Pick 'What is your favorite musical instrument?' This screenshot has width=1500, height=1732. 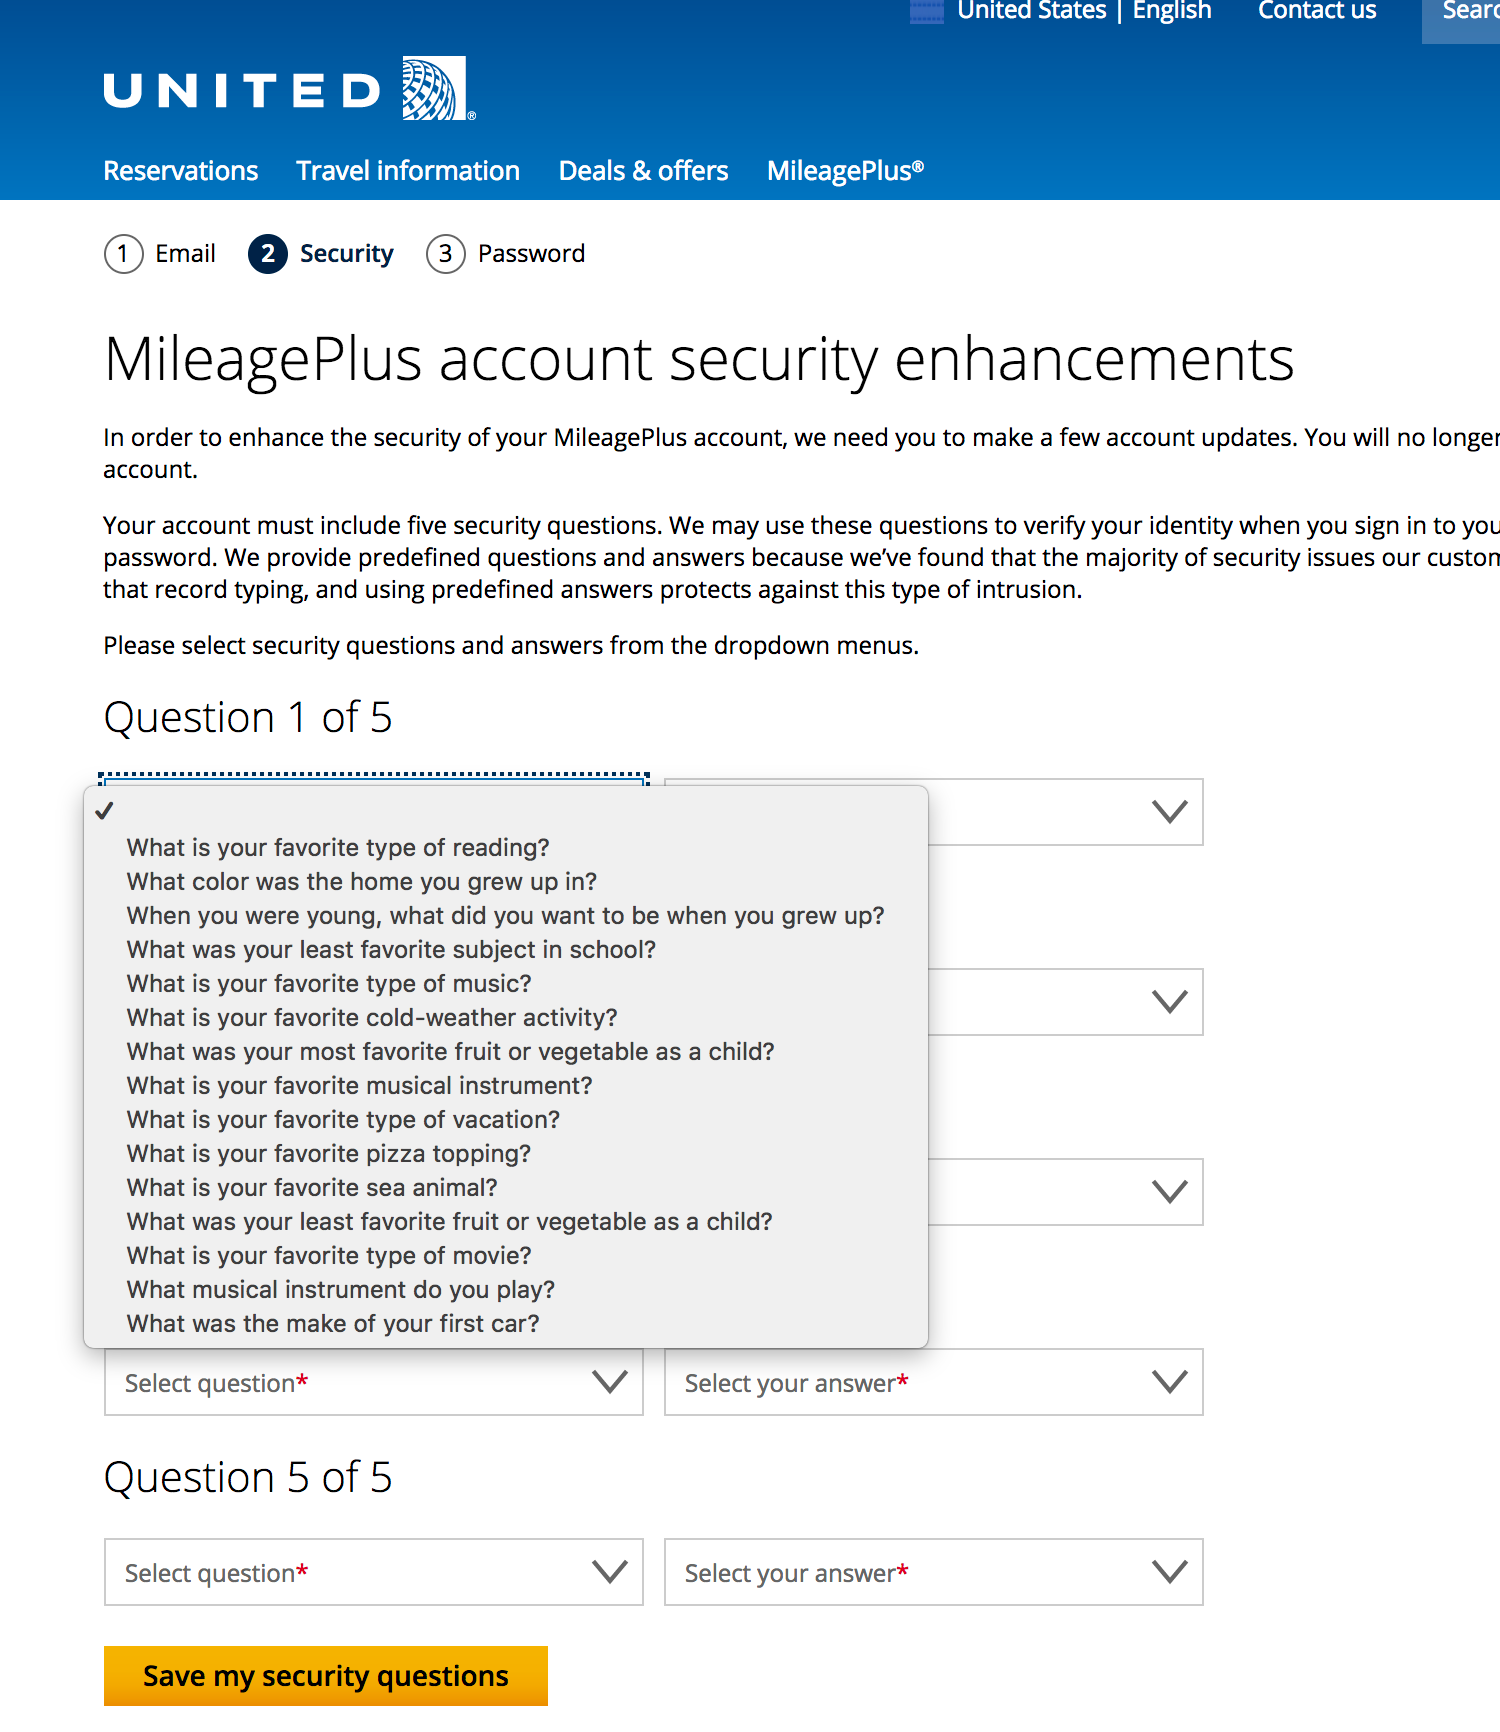coord(506,1086)
